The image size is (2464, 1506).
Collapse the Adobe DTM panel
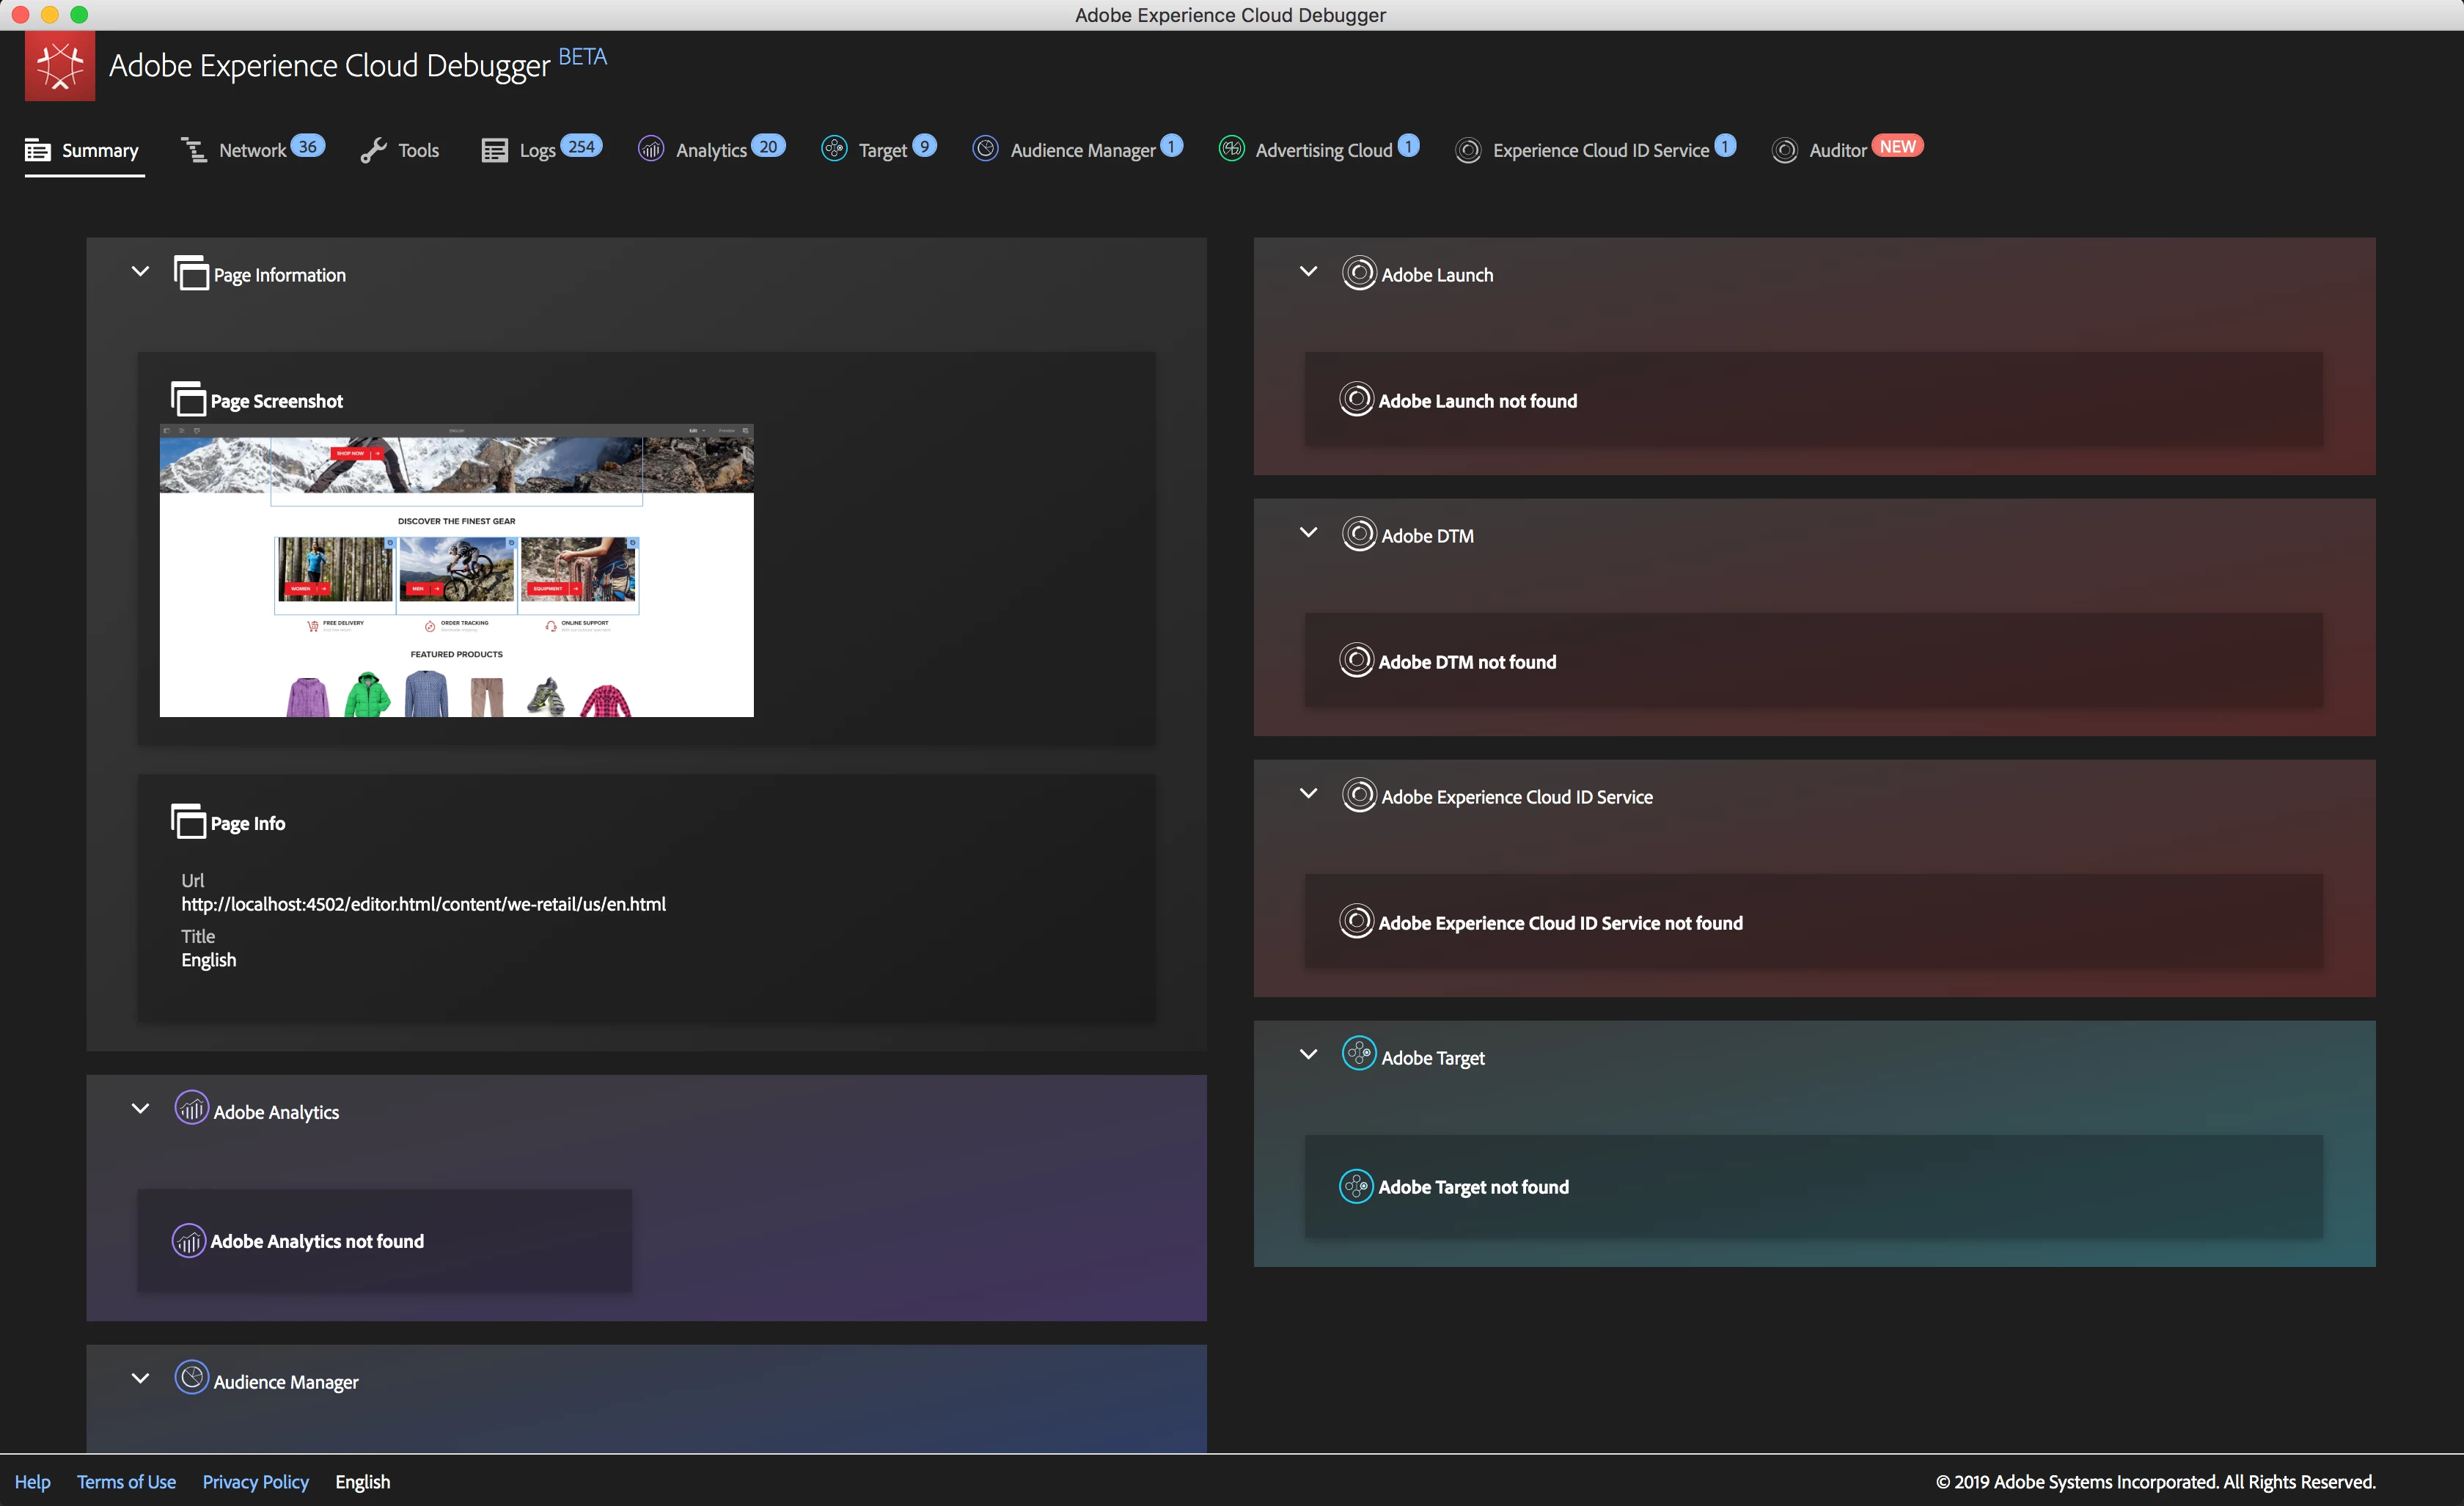pyautogui.click(x=1308, y=533)
